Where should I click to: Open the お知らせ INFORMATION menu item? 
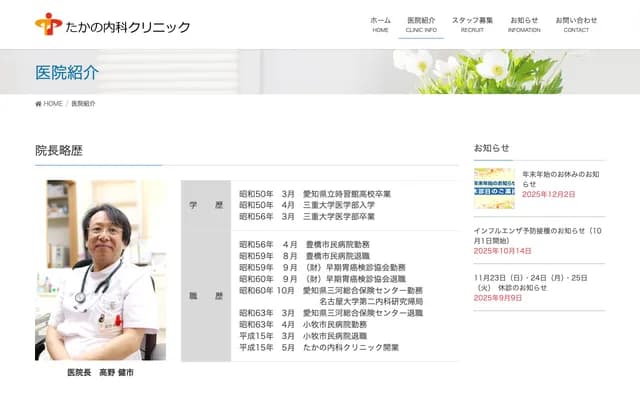click(524, 24)
